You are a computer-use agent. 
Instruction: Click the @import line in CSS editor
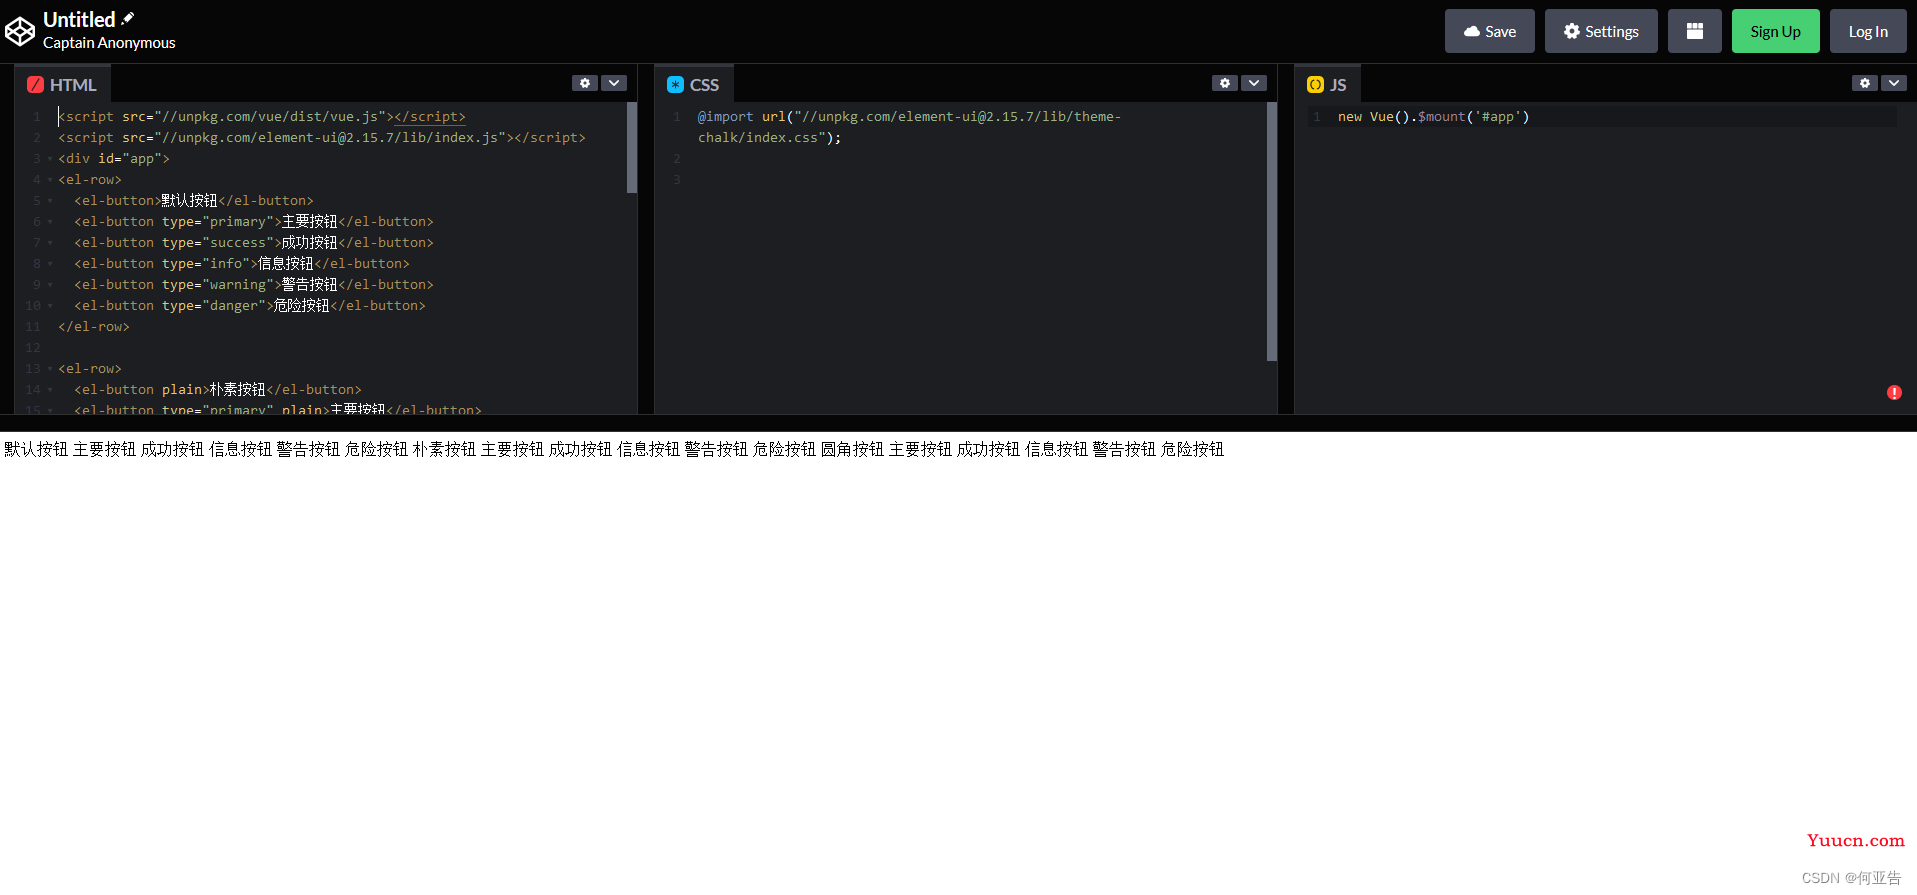(909, 127)
